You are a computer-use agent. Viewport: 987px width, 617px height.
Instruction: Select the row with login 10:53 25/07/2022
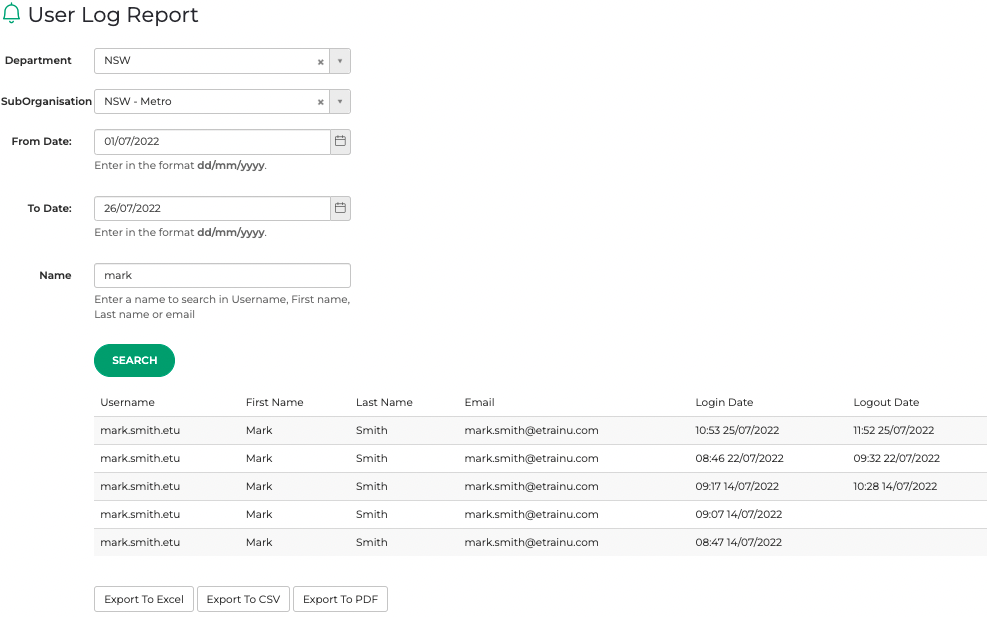click(540, 431)
